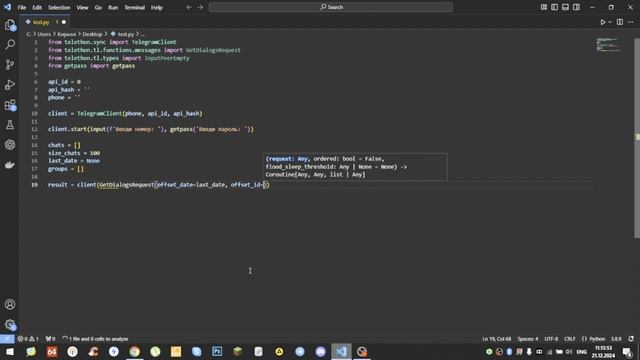Click the Visual Studio Code taskbar icon
Screen dimensions: 640x360
pyautogui.click(x=341, y=351)
